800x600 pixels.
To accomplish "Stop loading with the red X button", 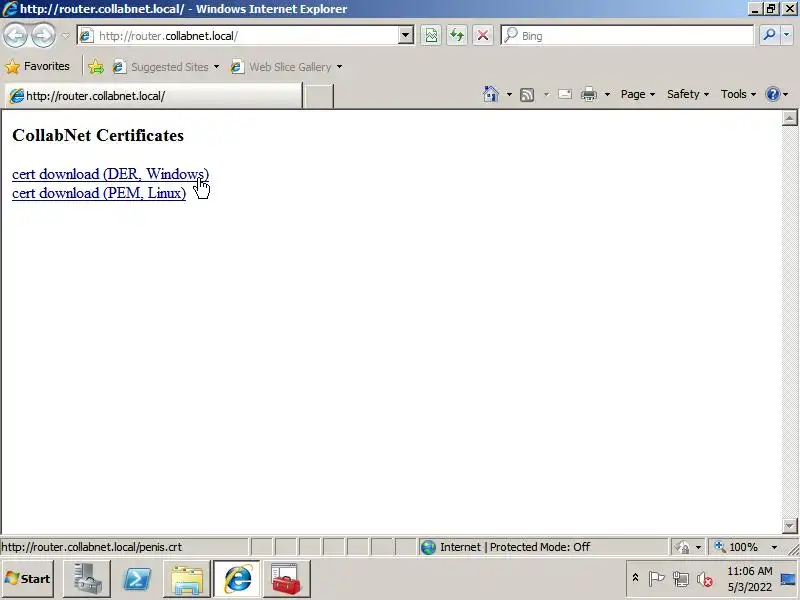I will pos(483,36).
